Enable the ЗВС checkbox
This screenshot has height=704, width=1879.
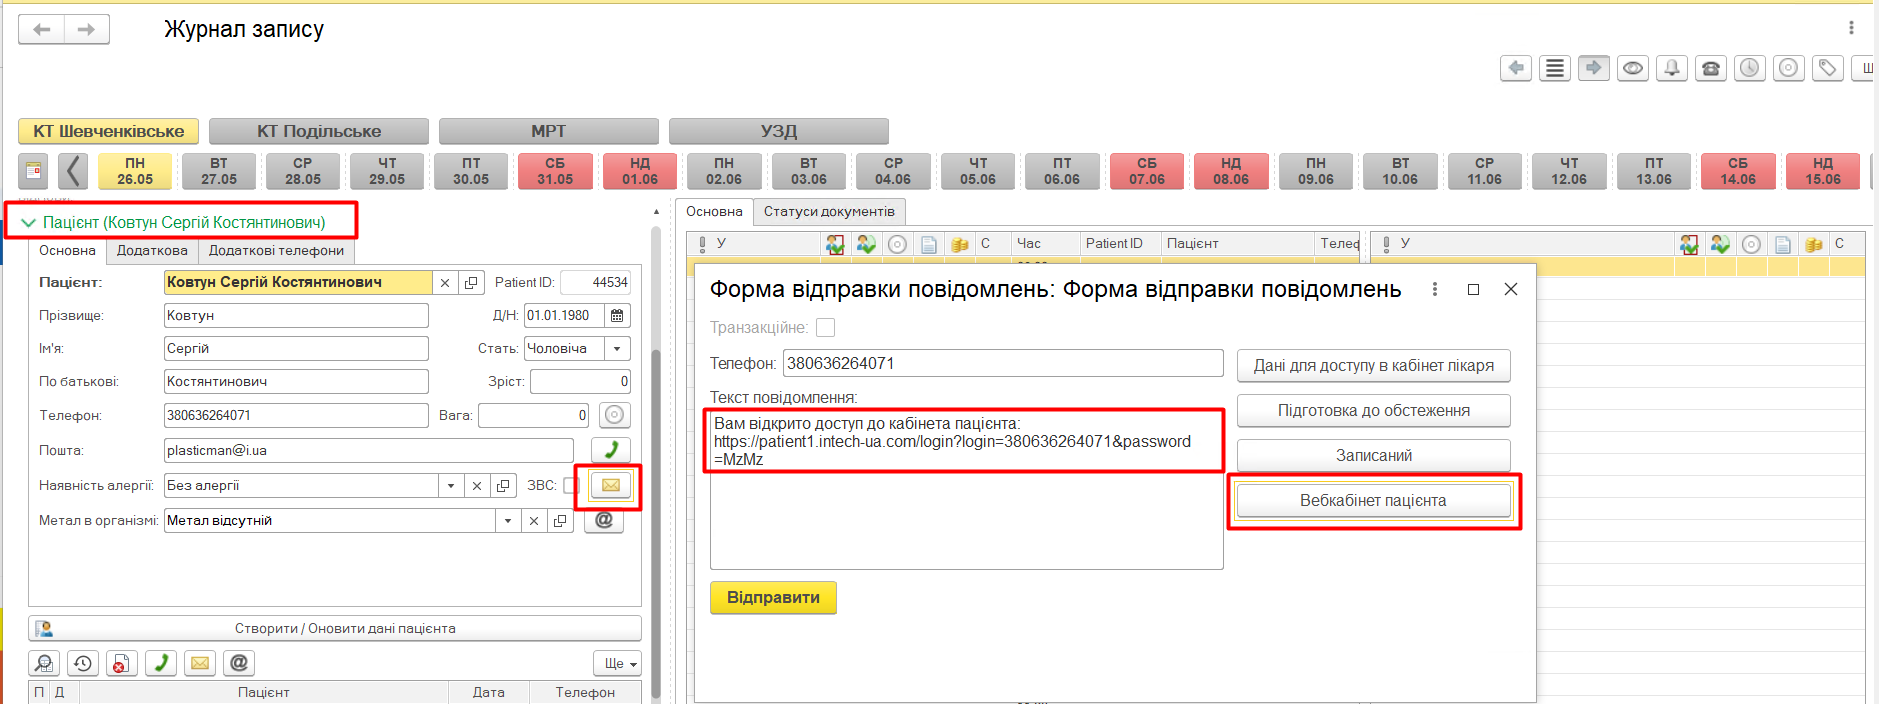570,485
